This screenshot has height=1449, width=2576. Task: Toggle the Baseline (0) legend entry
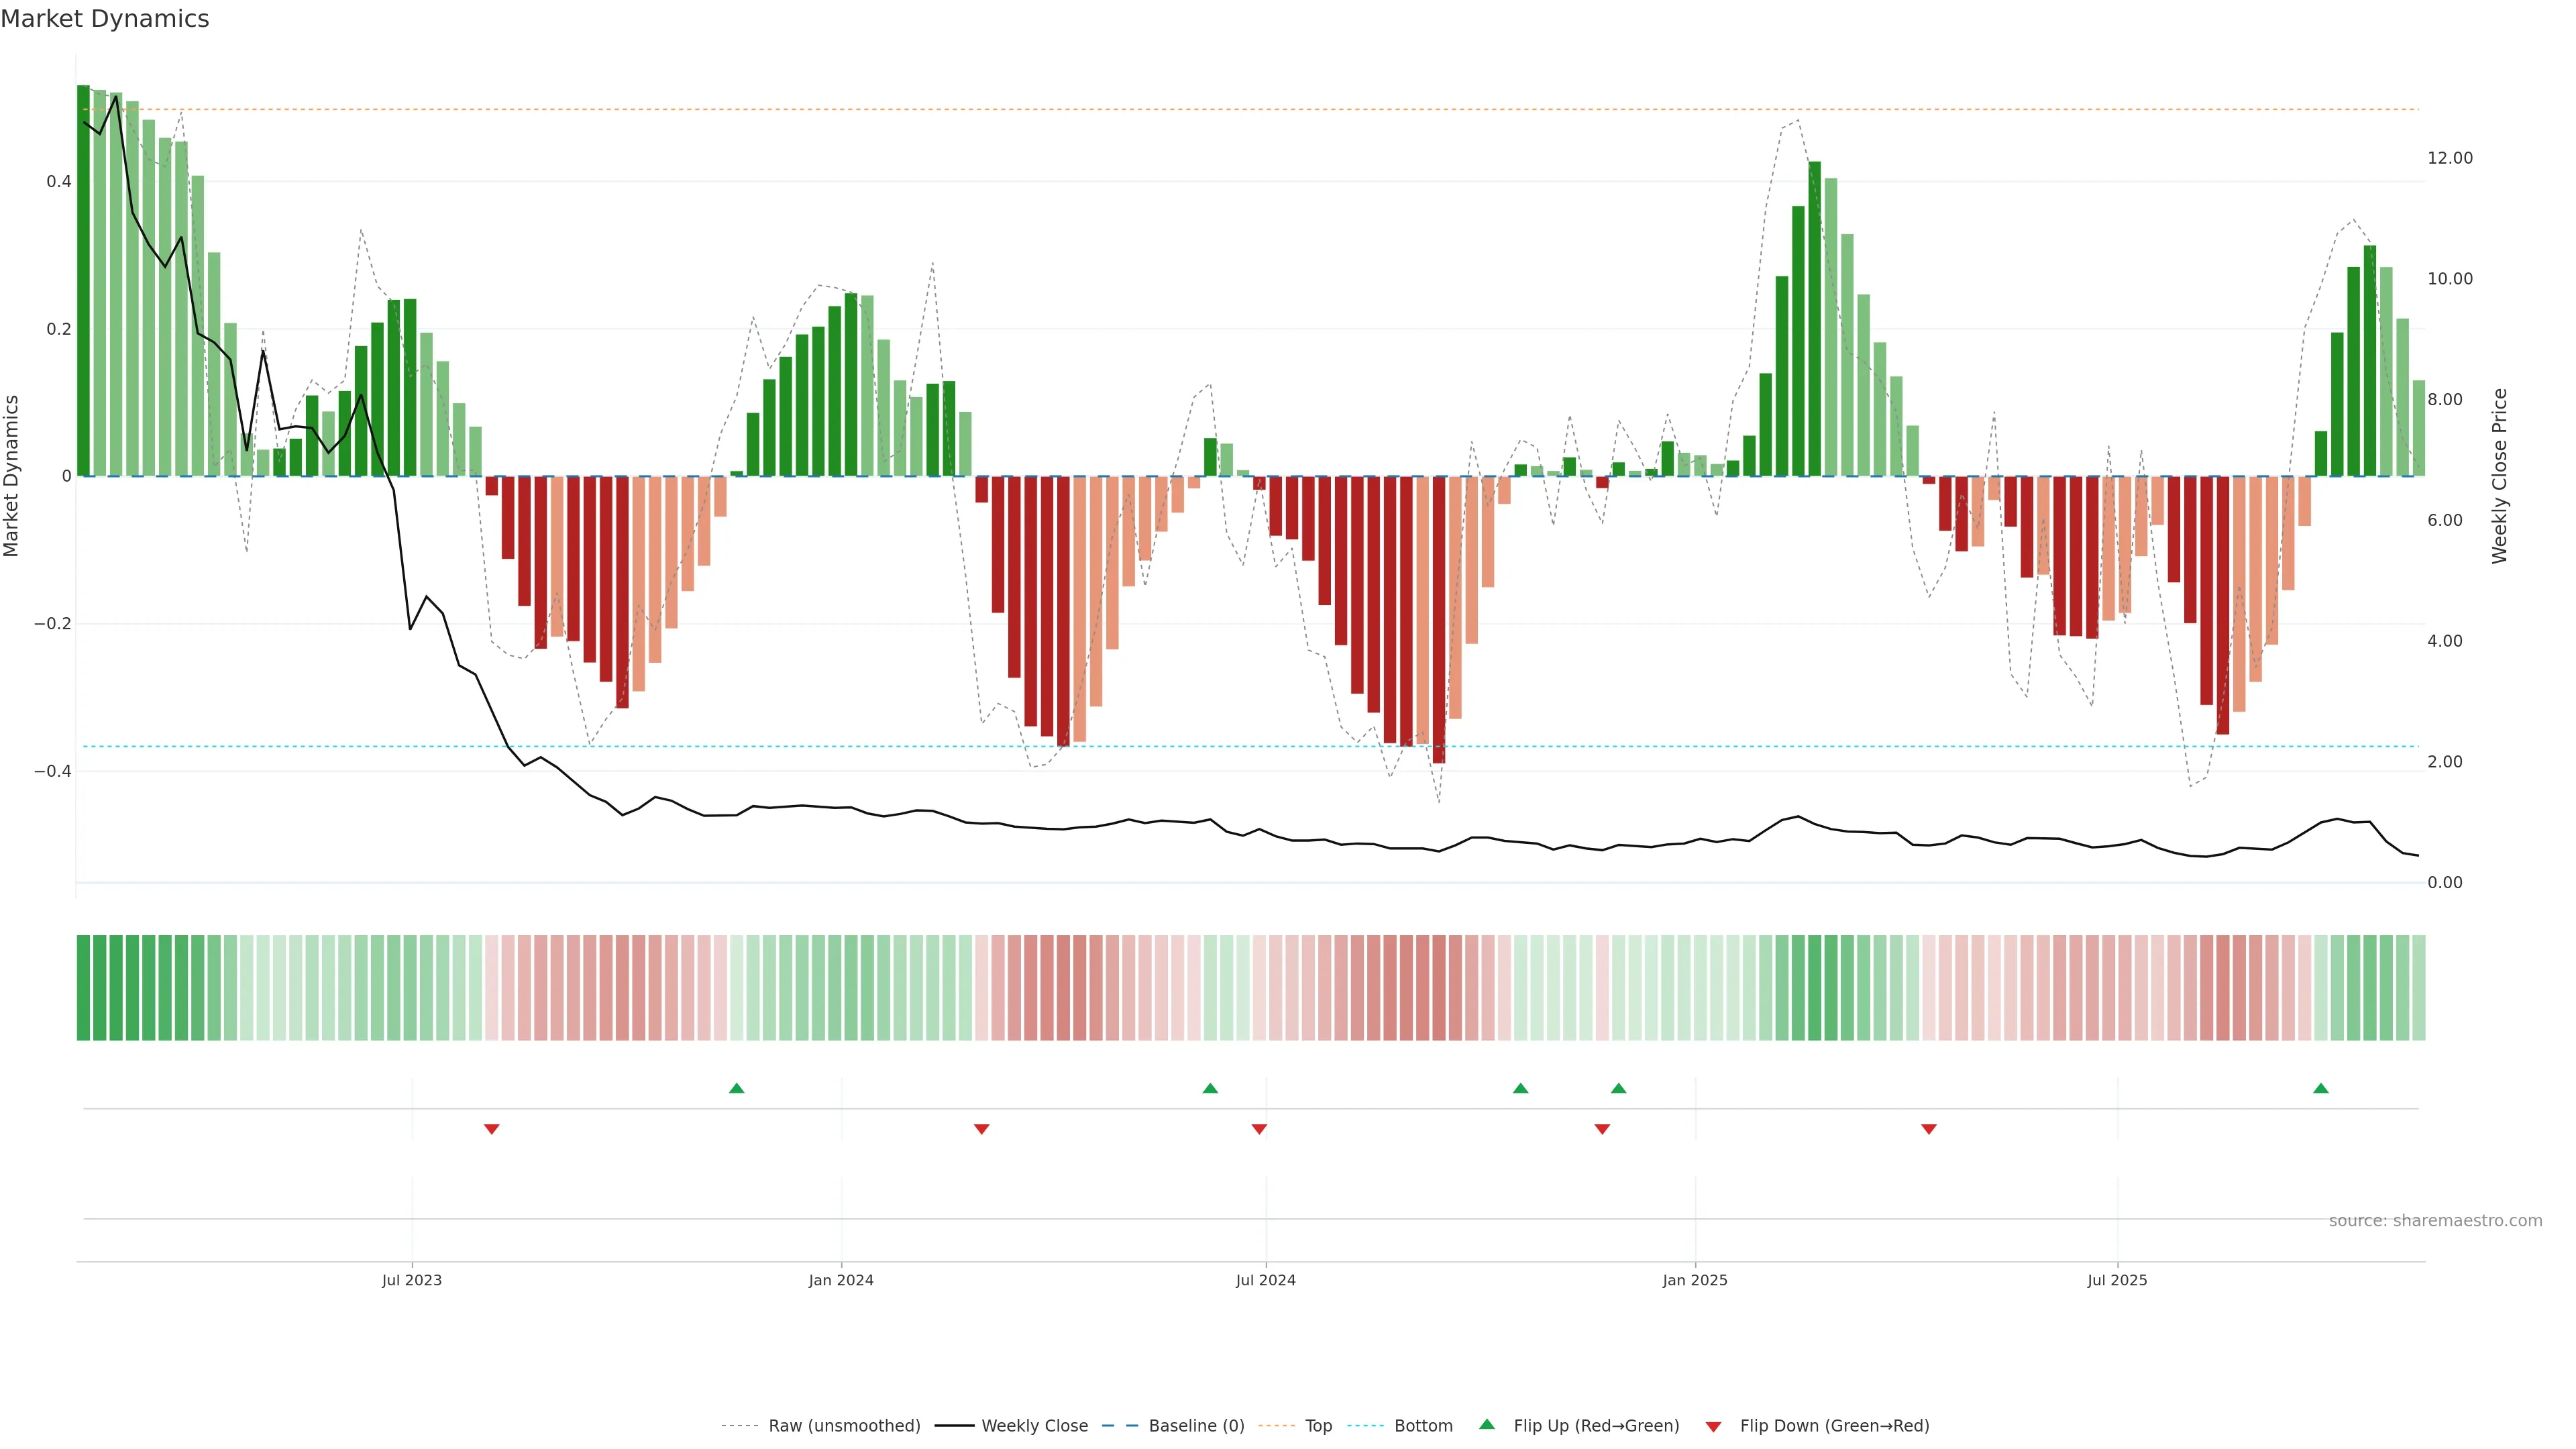click(x=1196, y=1426)
